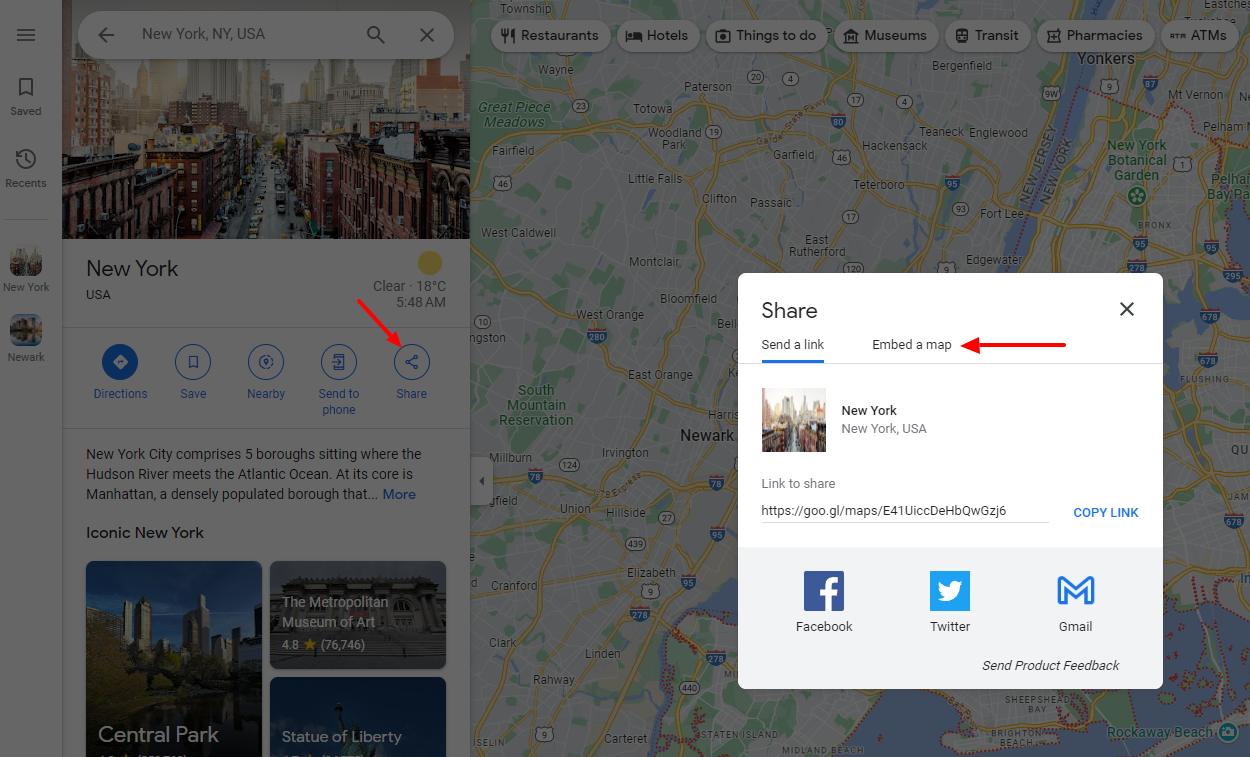
Task: Click the share link URL field
Action: [x=904, y=511]
